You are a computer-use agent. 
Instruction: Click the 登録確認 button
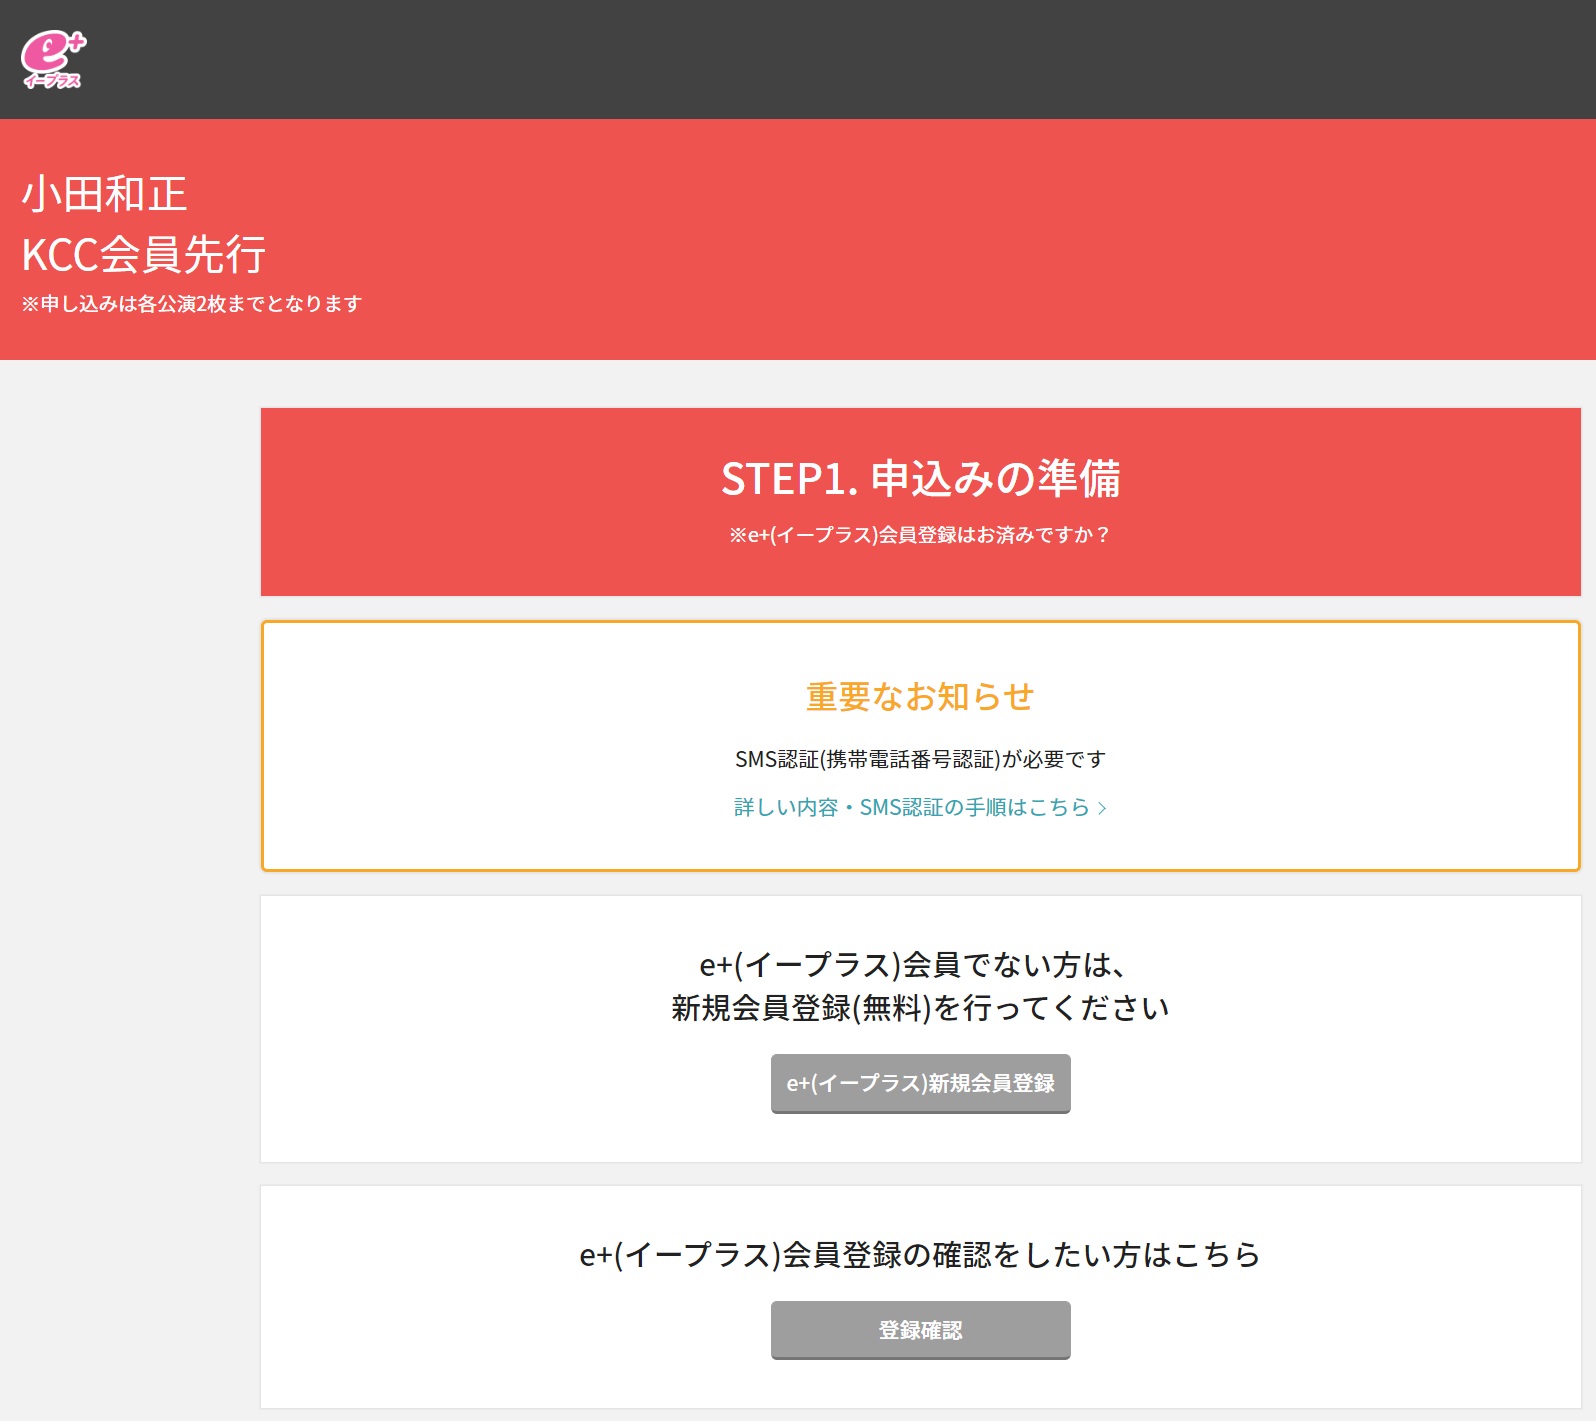pos(920,1330)
